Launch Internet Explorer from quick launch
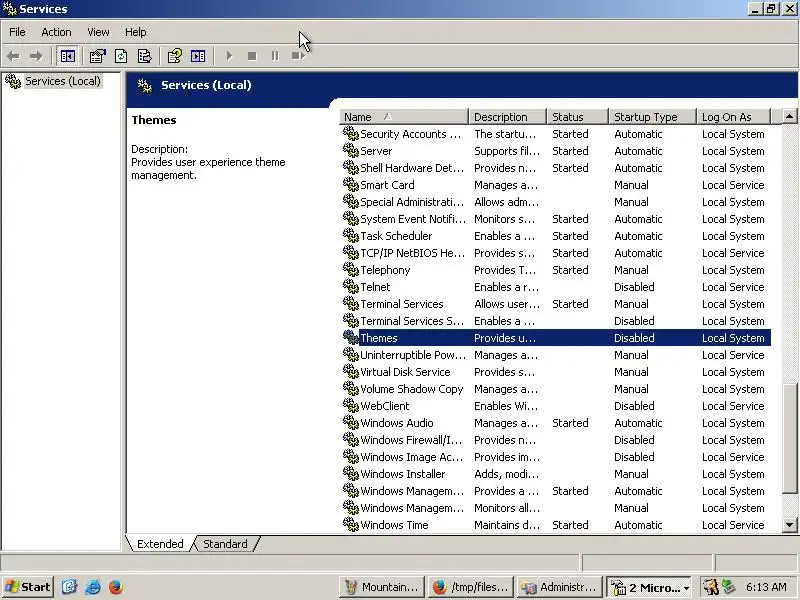Viewport: 800px width, 600px height. pyautogui.click(x=93, y=587)
